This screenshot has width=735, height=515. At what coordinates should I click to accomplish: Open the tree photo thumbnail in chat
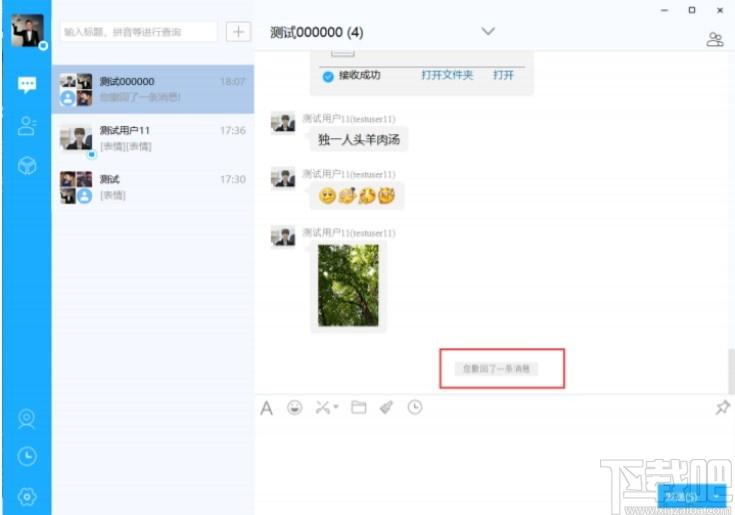[x=348, y=285]
